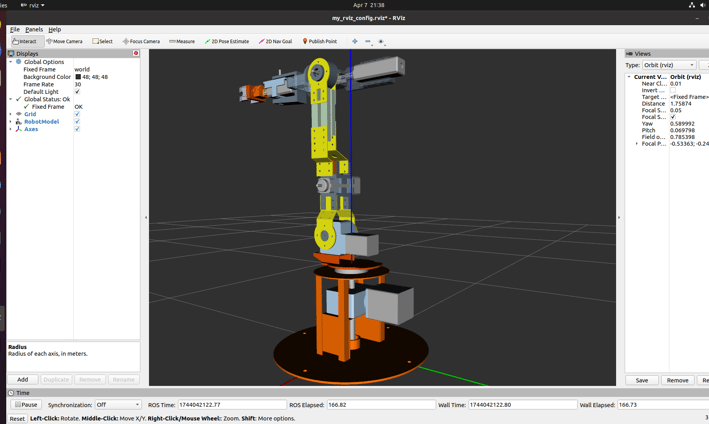Viewport: 709px width, 424px height.
Task: Disable the Default Light checkbox
Action: 77,92
